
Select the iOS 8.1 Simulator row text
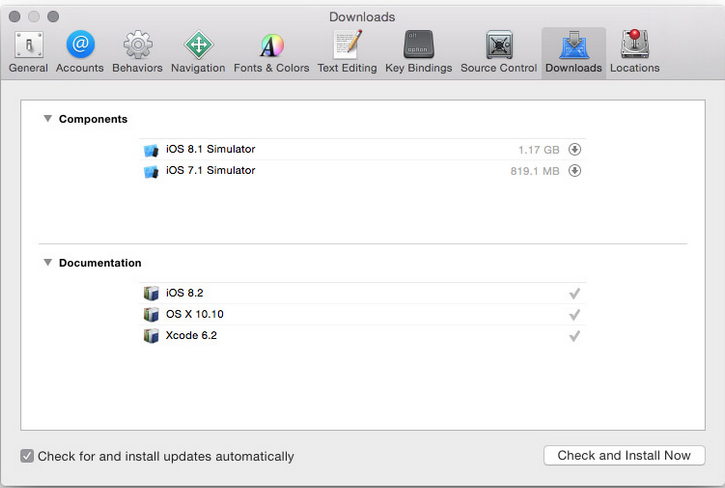(x=210, y=149)
